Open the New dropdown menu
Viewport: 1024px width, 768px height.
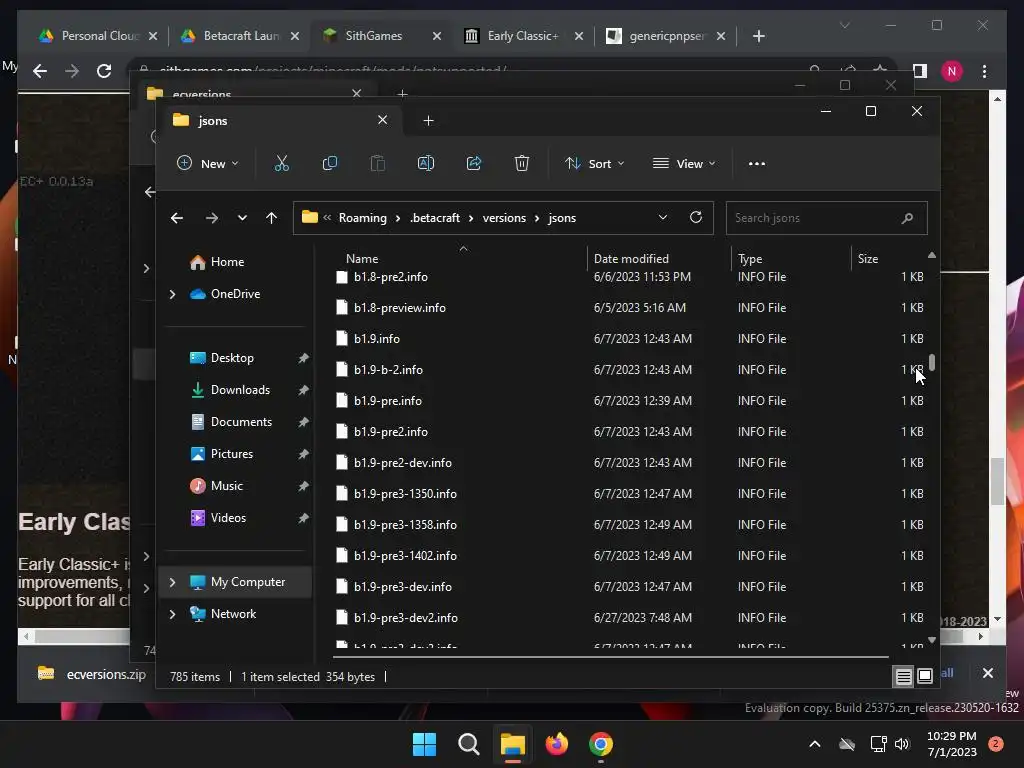tap(208, 163)
